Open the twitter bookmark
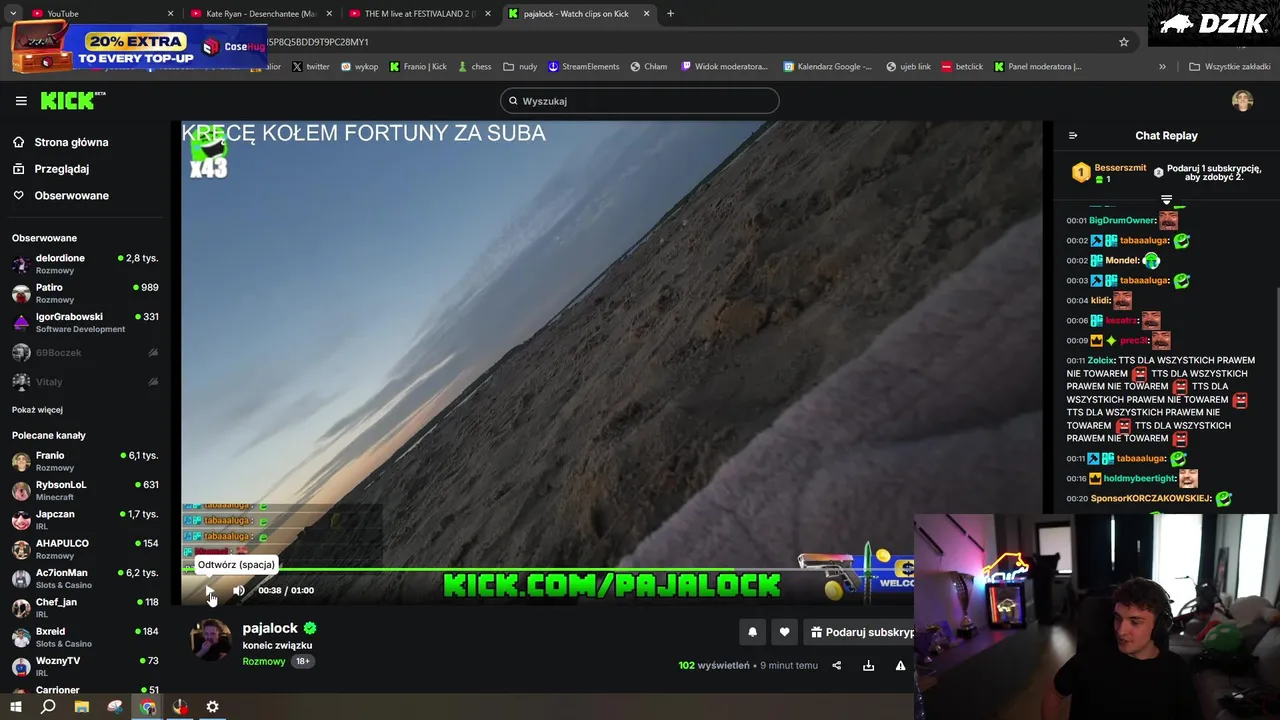 coord(310,67)
